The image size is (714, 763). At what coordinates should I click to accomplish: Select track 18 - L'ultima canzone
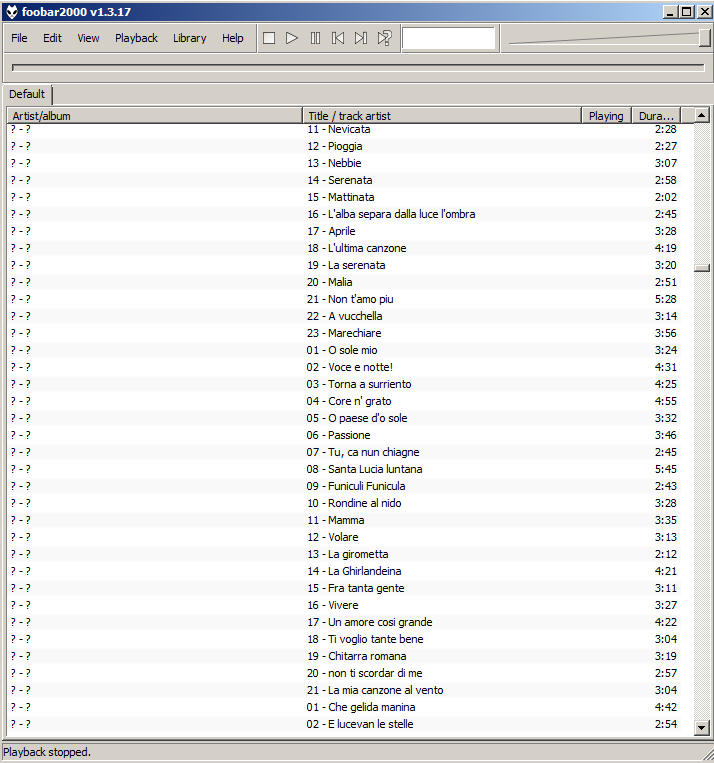[344, 248]
